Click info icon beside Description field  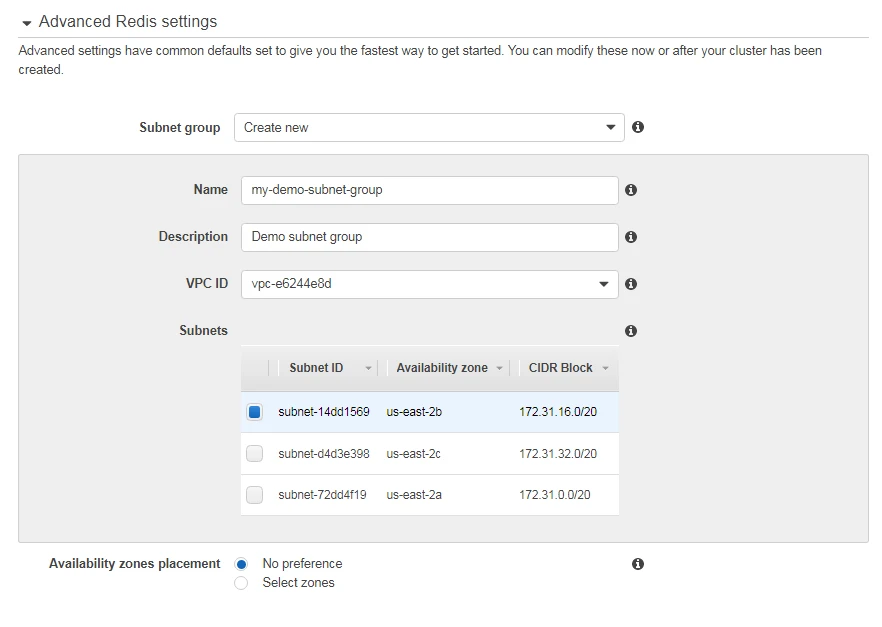pyautogui.click(x=631, y=237)
